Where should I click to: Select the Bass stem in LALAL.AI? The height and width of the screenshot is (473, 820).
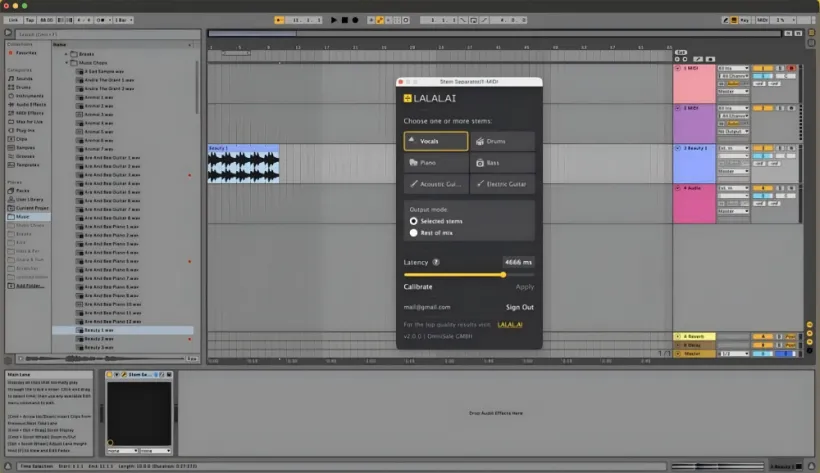[503, 163]
